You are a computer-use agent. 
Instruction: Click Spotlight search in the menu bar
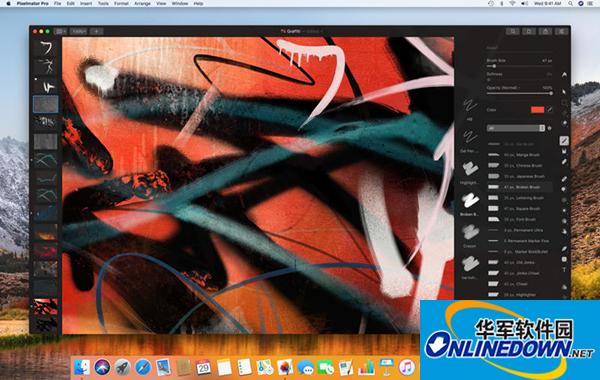click(570, 3)
